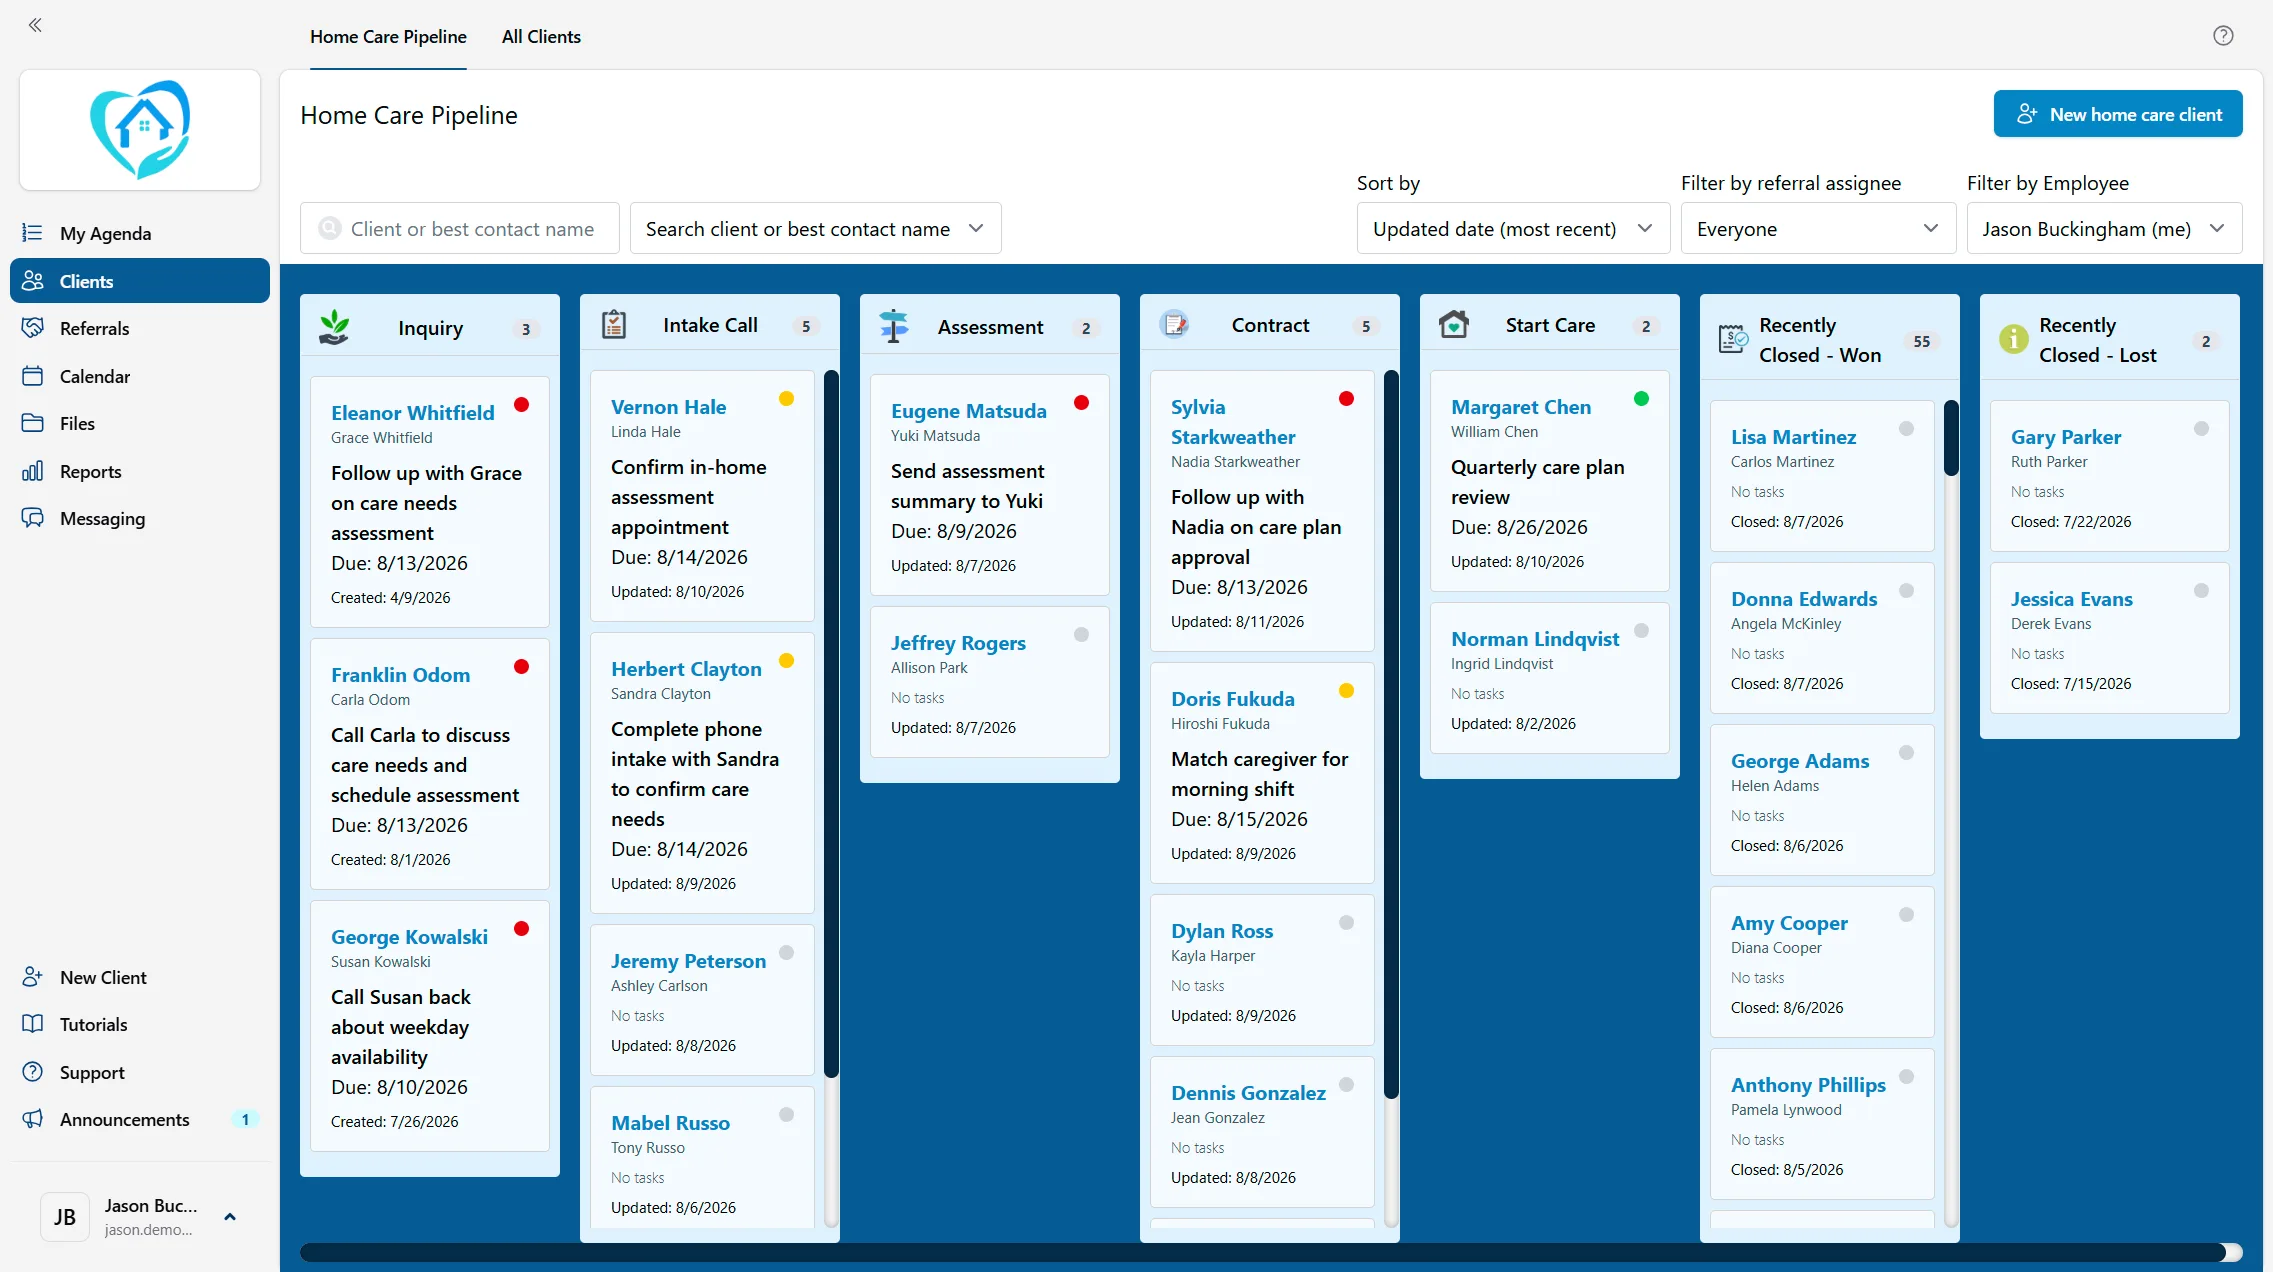This screenshot has width=2273, height=1272.
Task: Open Dylan Ross's client card
Action: 1262,970
